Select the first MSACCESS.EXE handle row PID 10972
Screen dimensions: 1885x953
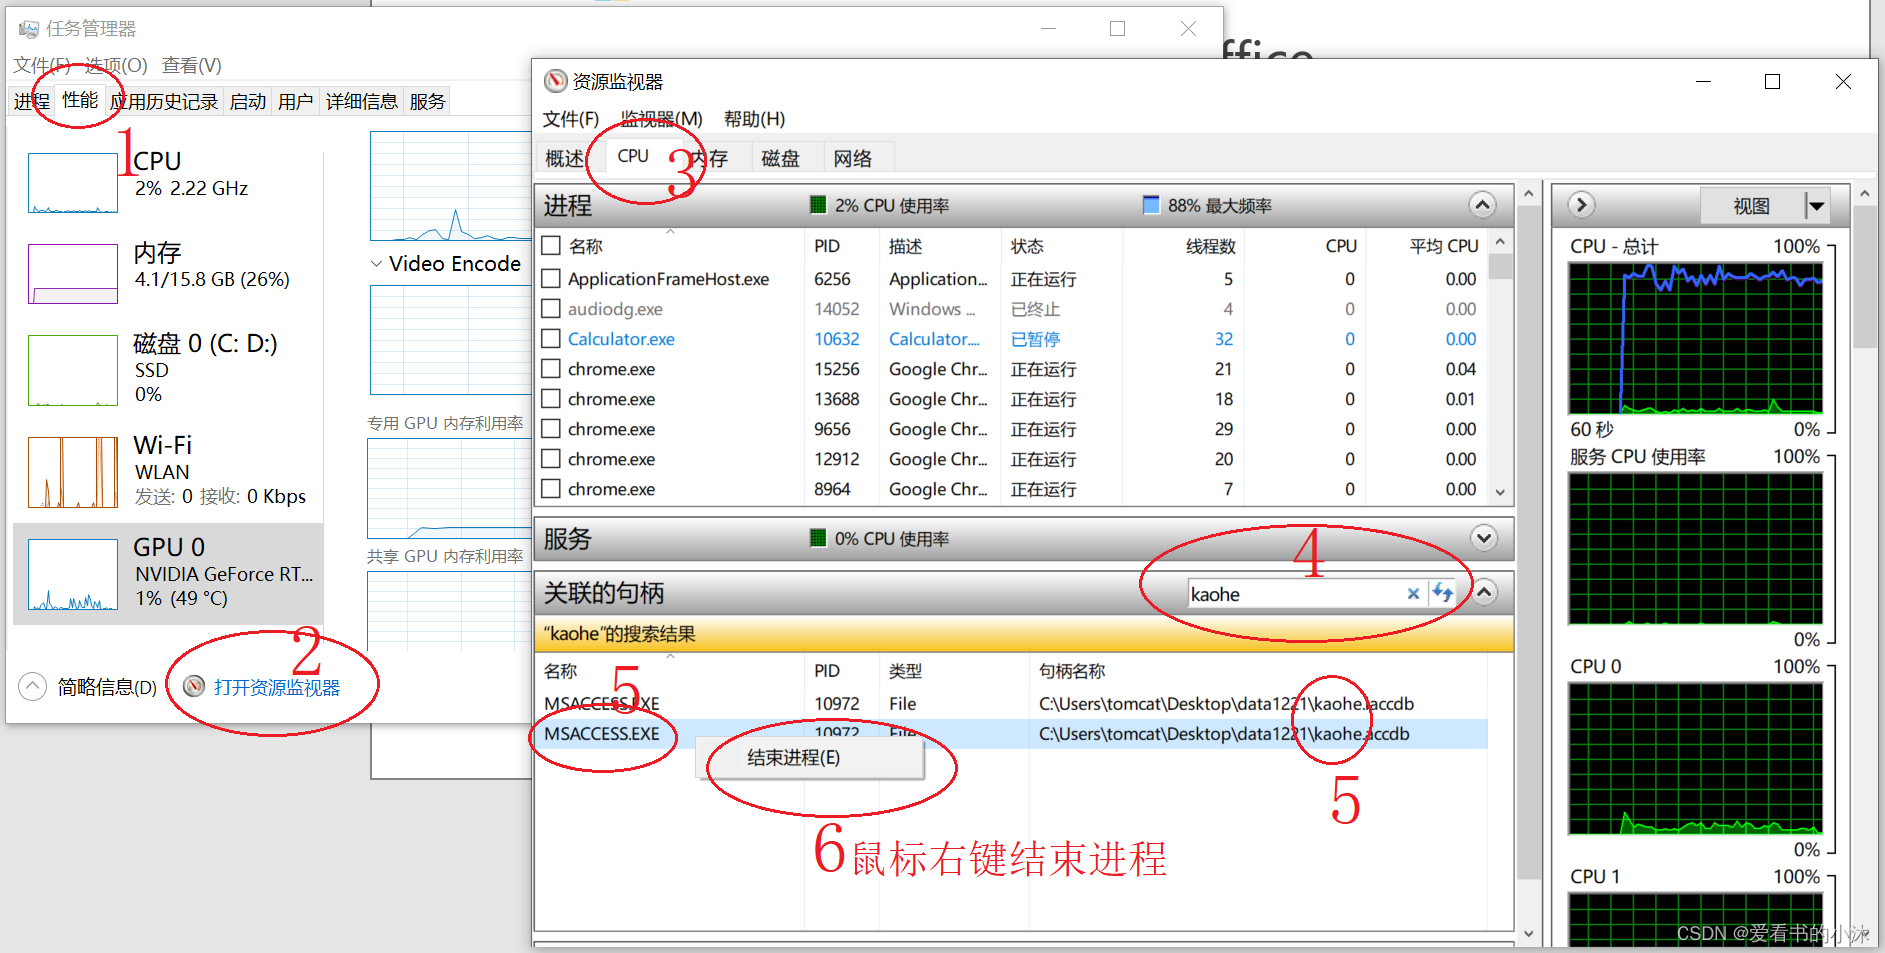[x=1010, y=704]
